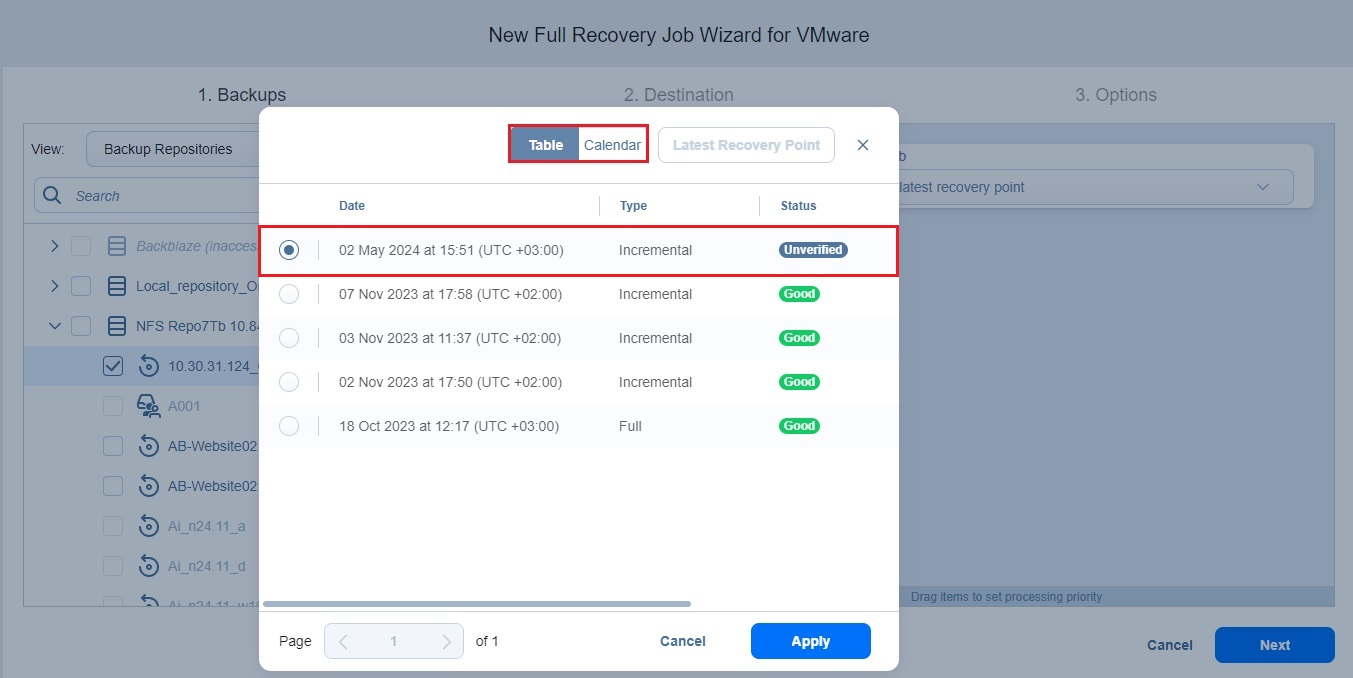Switch to the Calendar view tab
1353x678 pixels.
click(x=612, y=145)
